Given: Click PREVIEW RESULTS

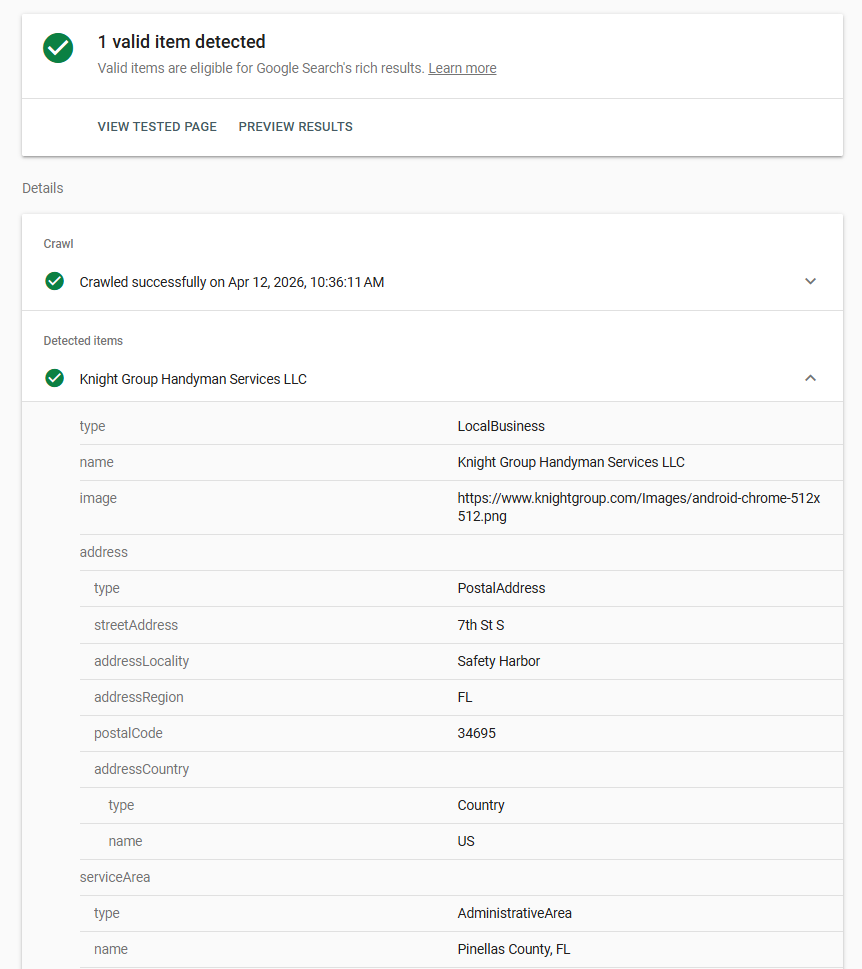Looking at the screenshot, I should coord(295,126).
